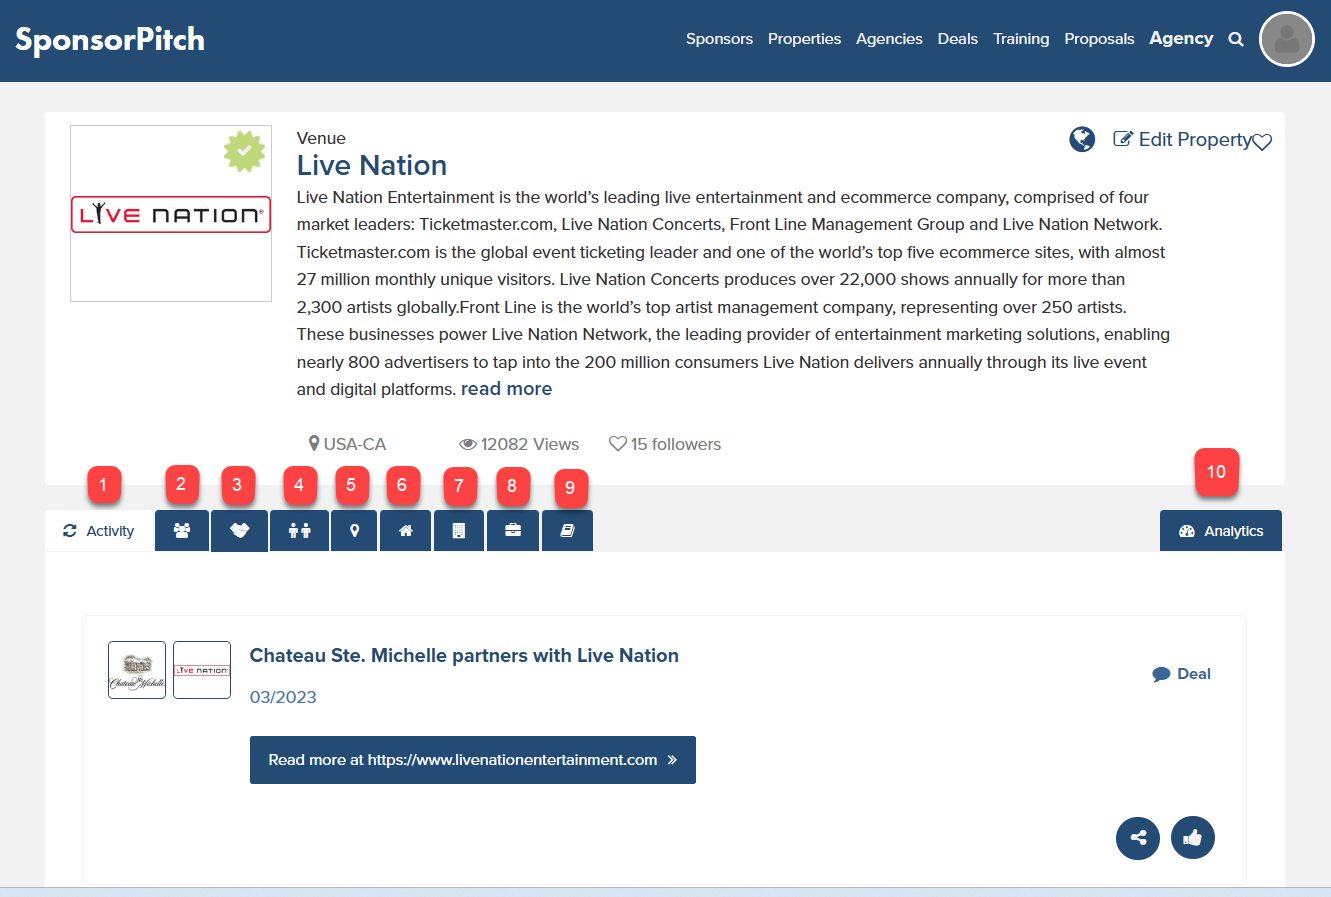1331x897 pixels.
Task: Click the globe website icon
Action: click(x=1082, y=139)
